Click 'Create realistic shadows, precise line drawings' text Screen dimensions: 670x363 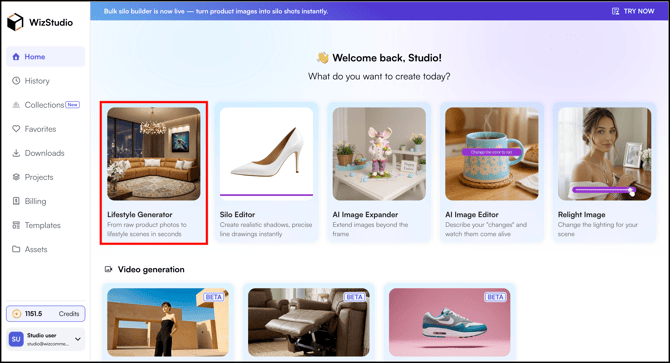[266, 229]
